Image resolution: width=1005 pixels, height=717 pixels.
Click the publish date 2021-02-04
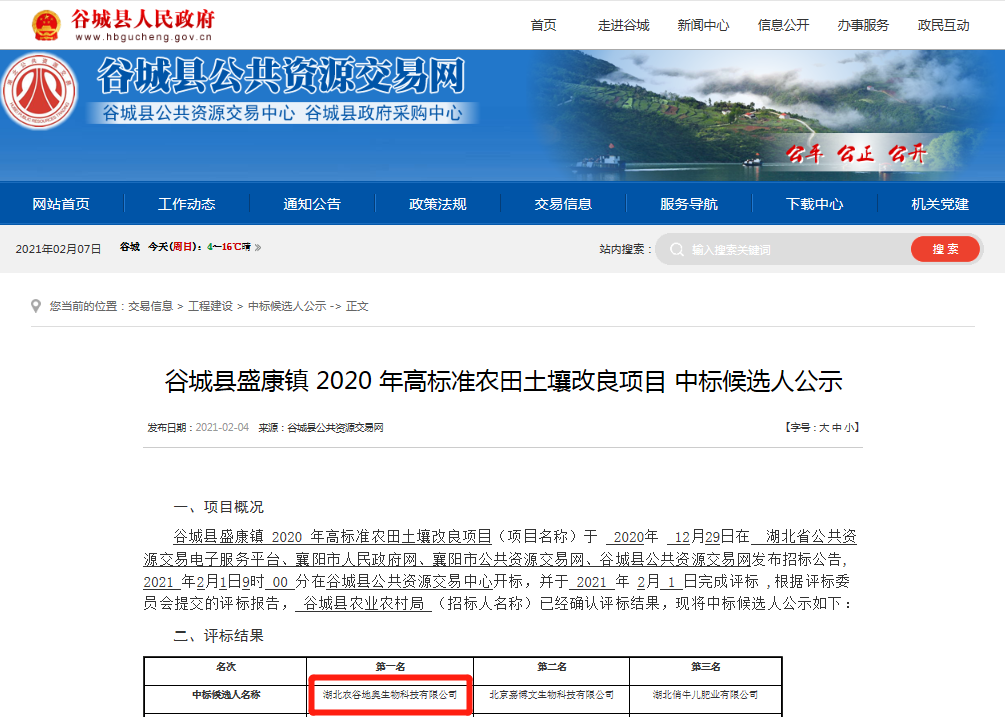[x=222, y=427]
